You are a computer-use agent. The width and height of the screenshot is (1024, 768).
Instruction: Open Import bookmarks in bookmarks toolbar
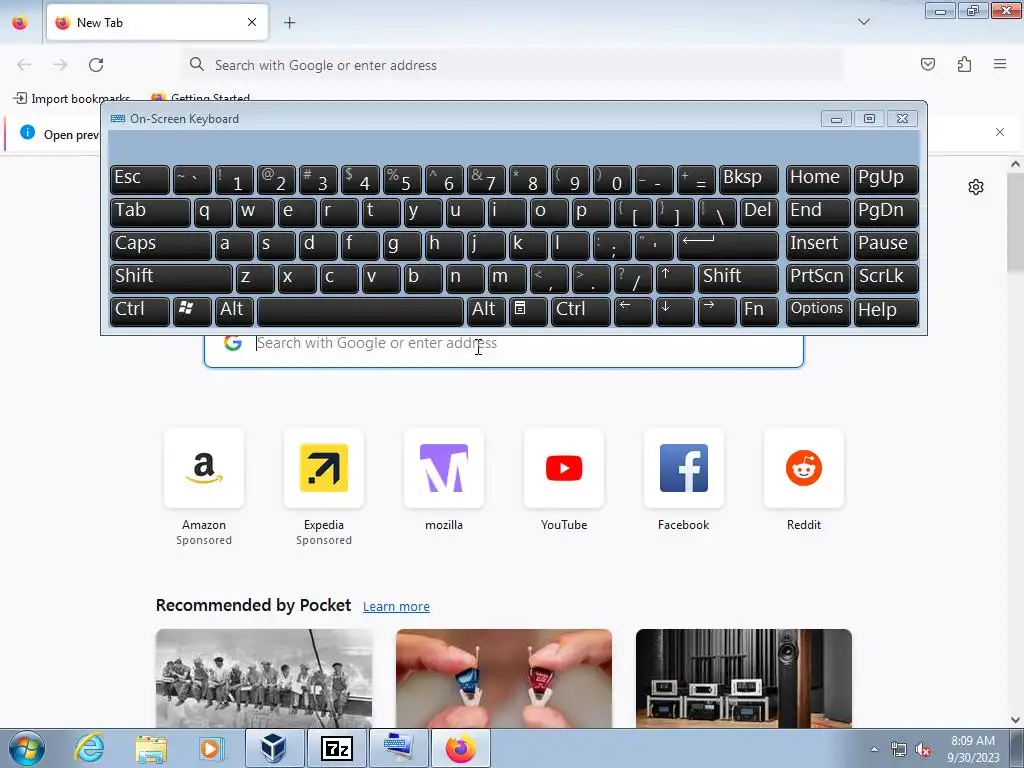(72, 98)
